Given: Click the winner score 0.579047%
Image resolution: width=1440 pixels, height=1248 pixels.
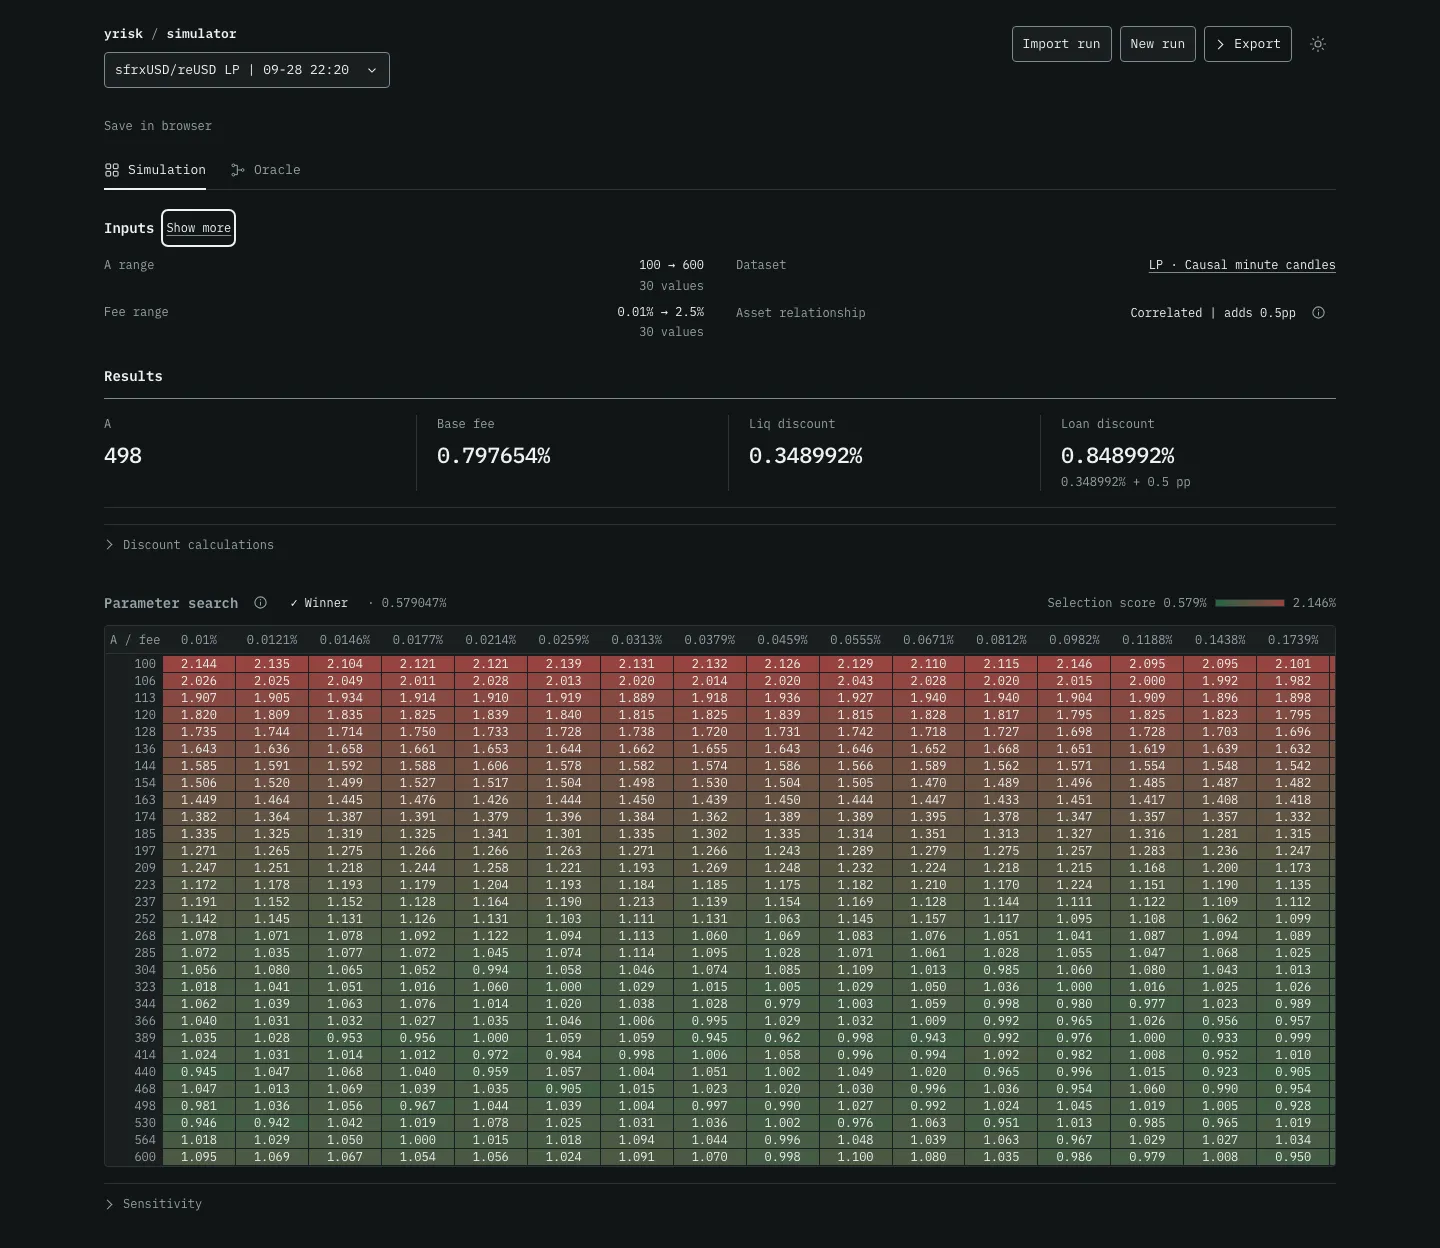Looking at the screenshot, I should [x=413, y=603].
